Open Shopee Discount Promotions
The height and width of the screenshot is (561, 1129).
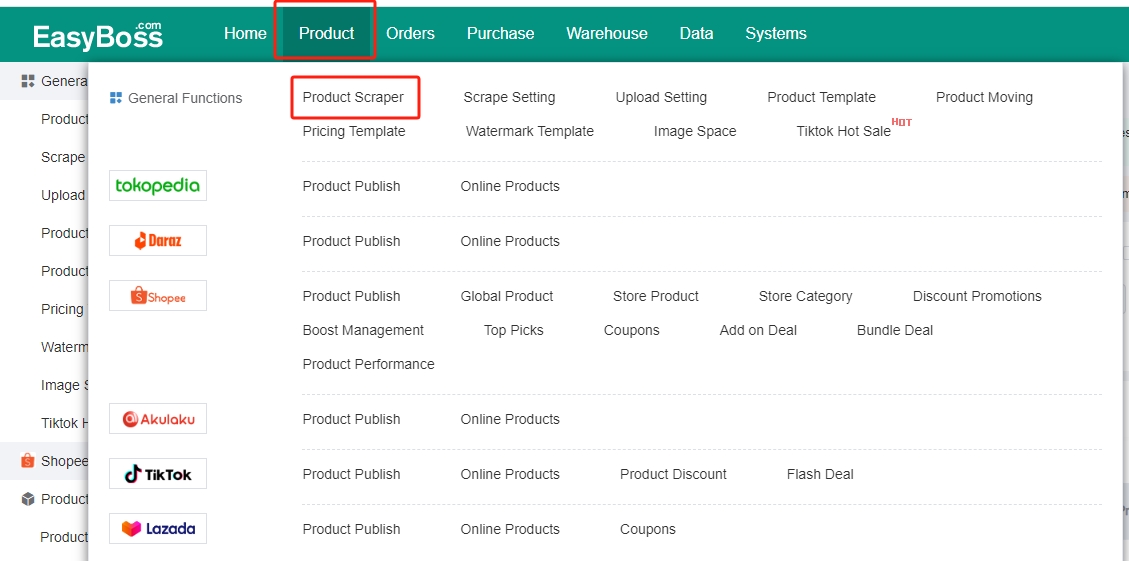pyautogui.click(x=977, y=296)
